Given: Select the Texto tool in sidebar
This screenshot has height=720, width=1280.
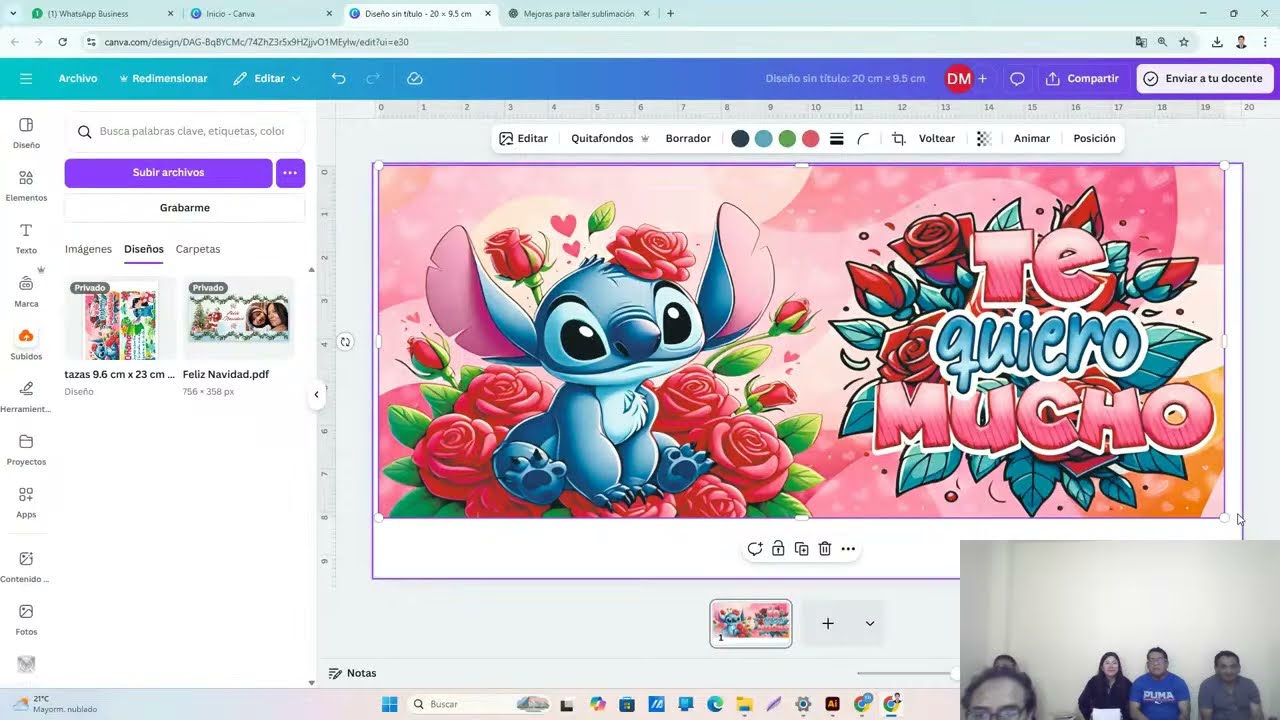Looking at the screenshot, I should (x=26, y=238).
